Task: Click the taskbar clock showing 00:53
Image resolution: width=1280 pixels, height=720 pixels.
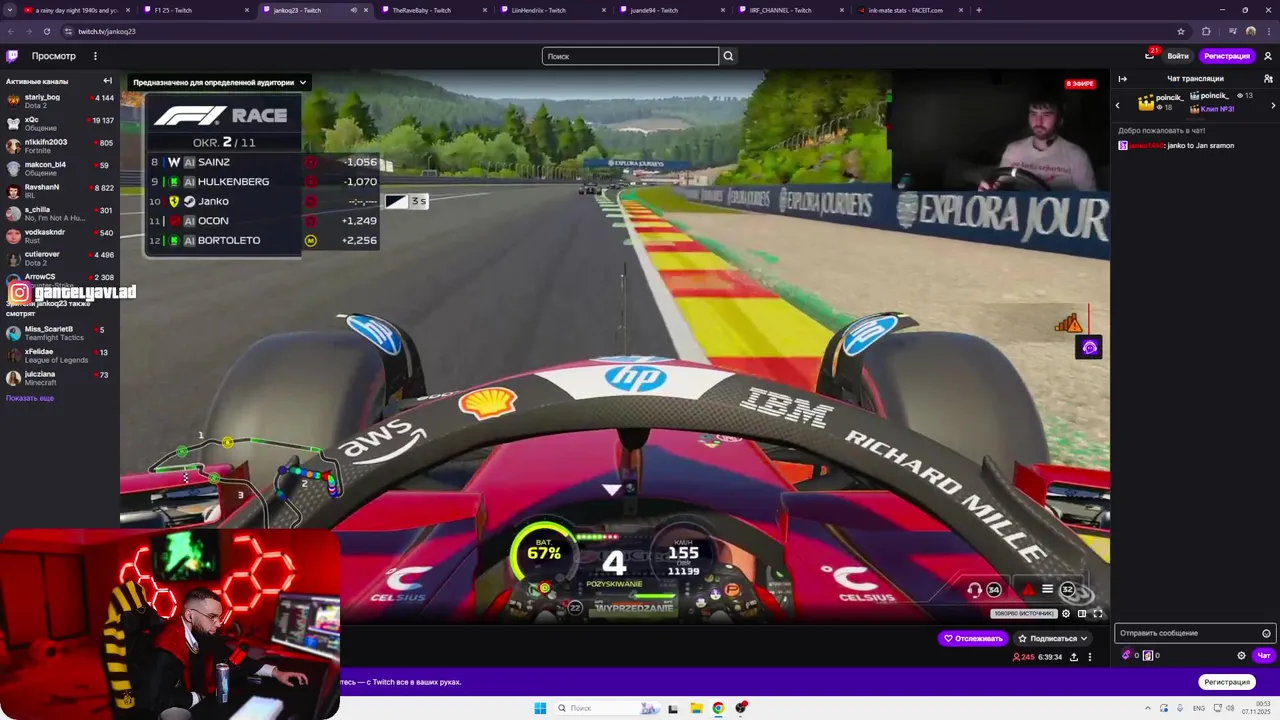Action: point(1256,708)
